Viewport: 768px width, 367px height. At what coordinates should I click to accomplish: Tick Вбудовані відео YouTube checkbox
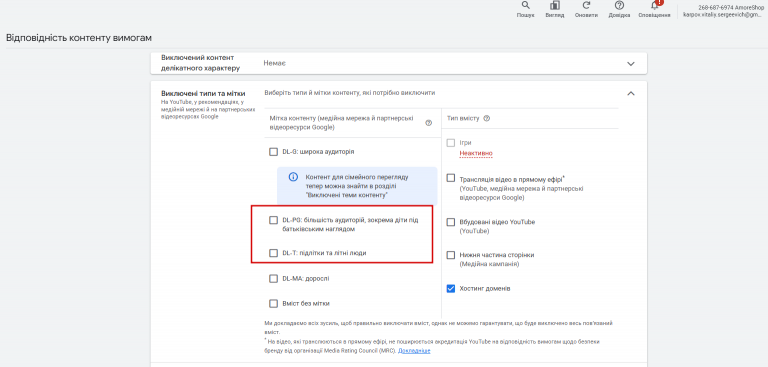click(x=451, y=222)
